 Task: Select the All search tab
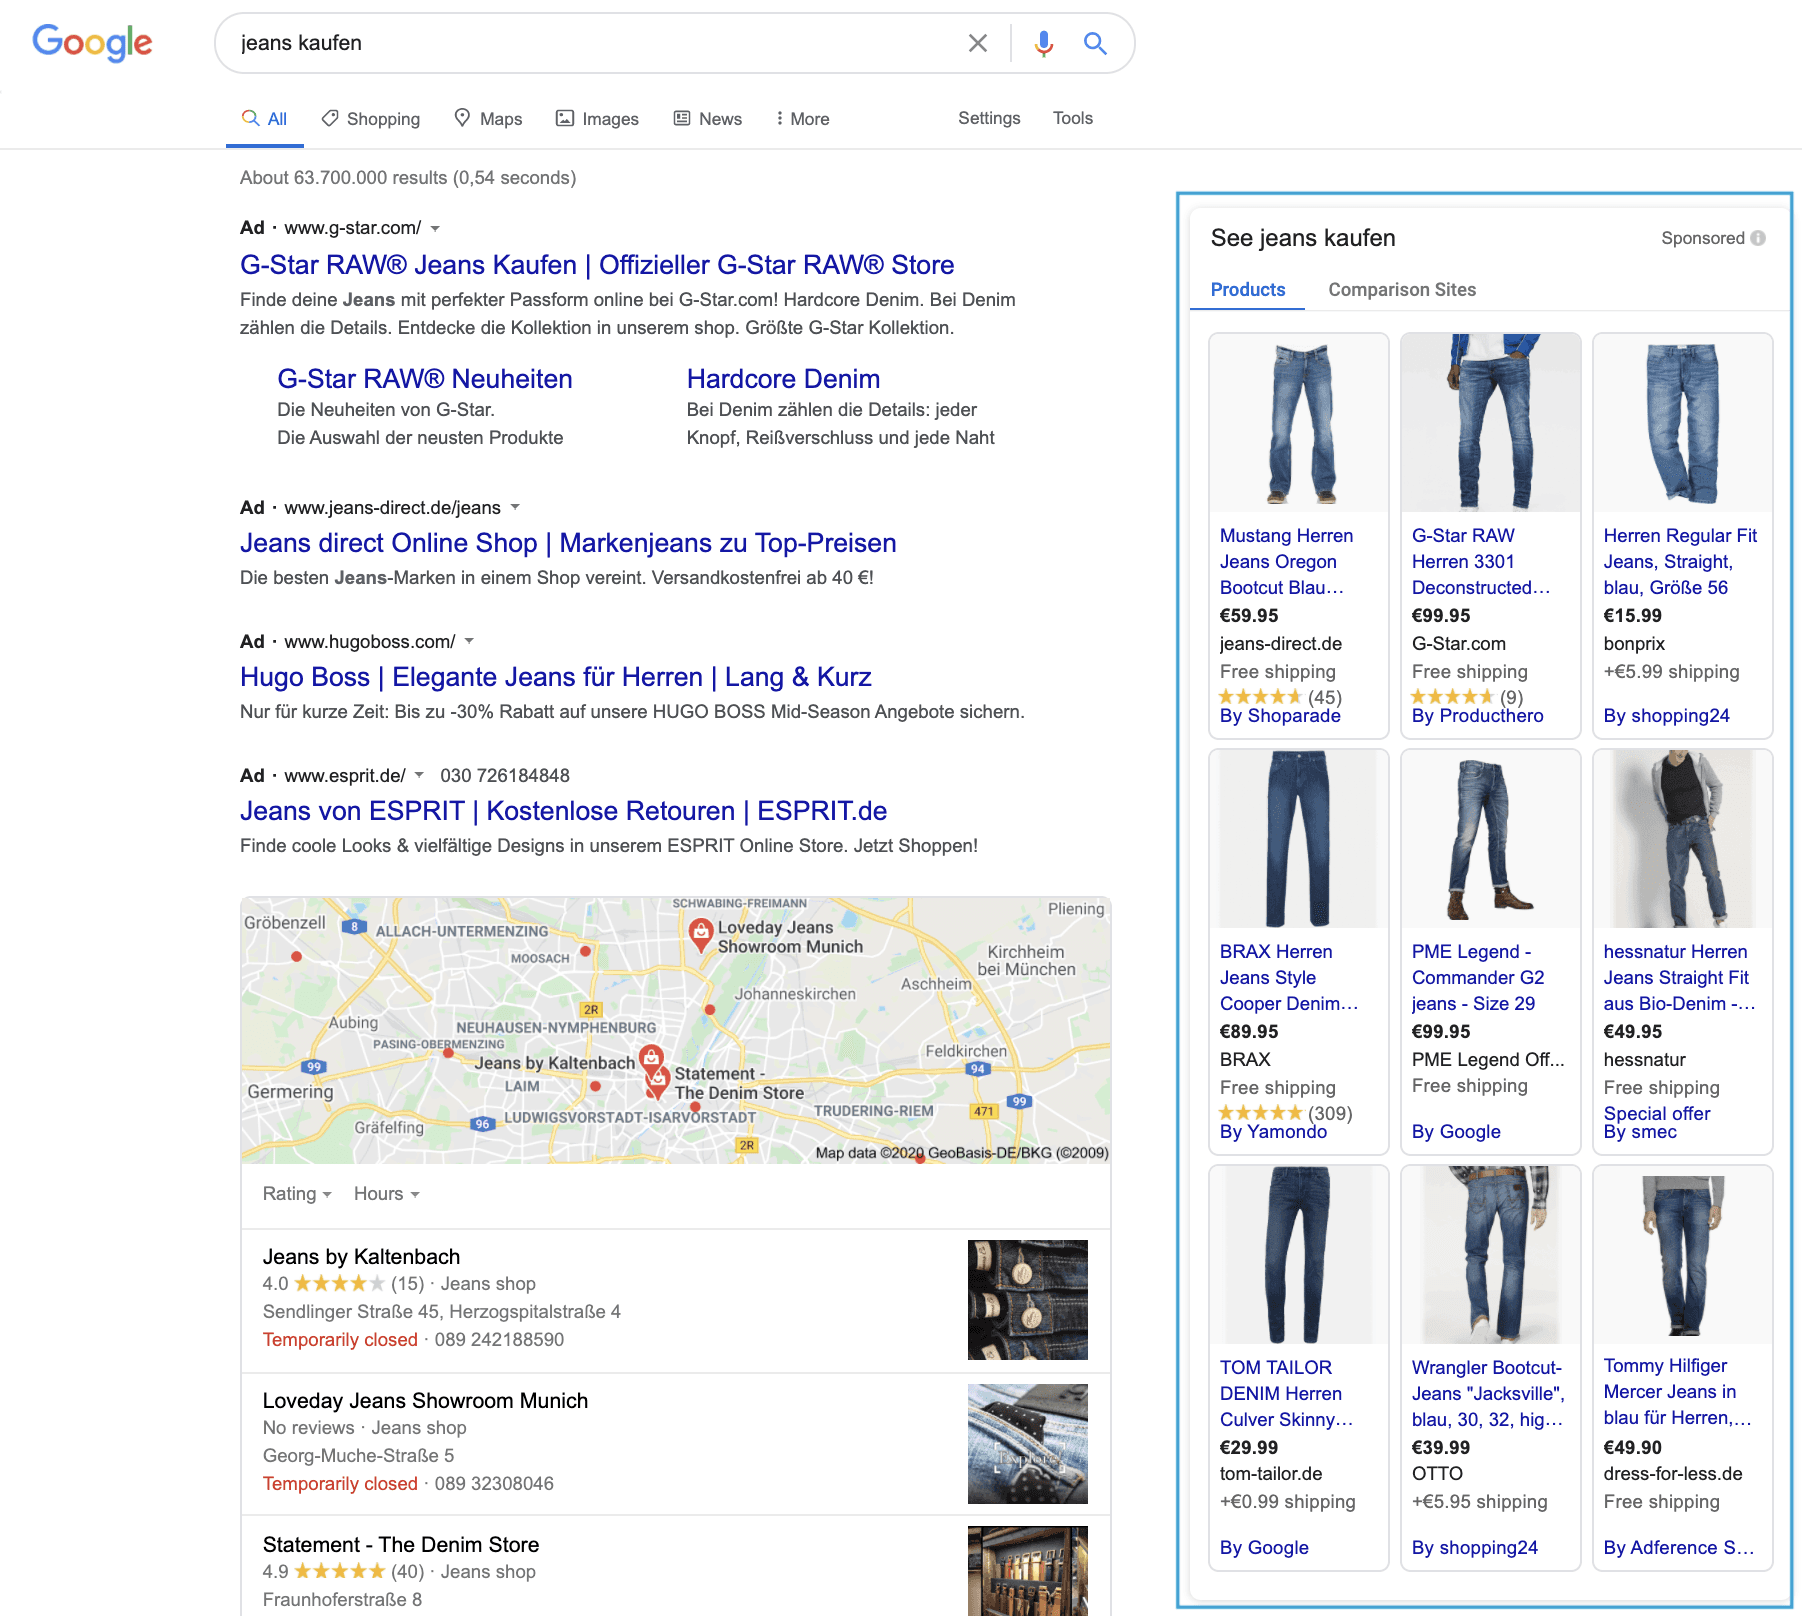coord(265,119)
